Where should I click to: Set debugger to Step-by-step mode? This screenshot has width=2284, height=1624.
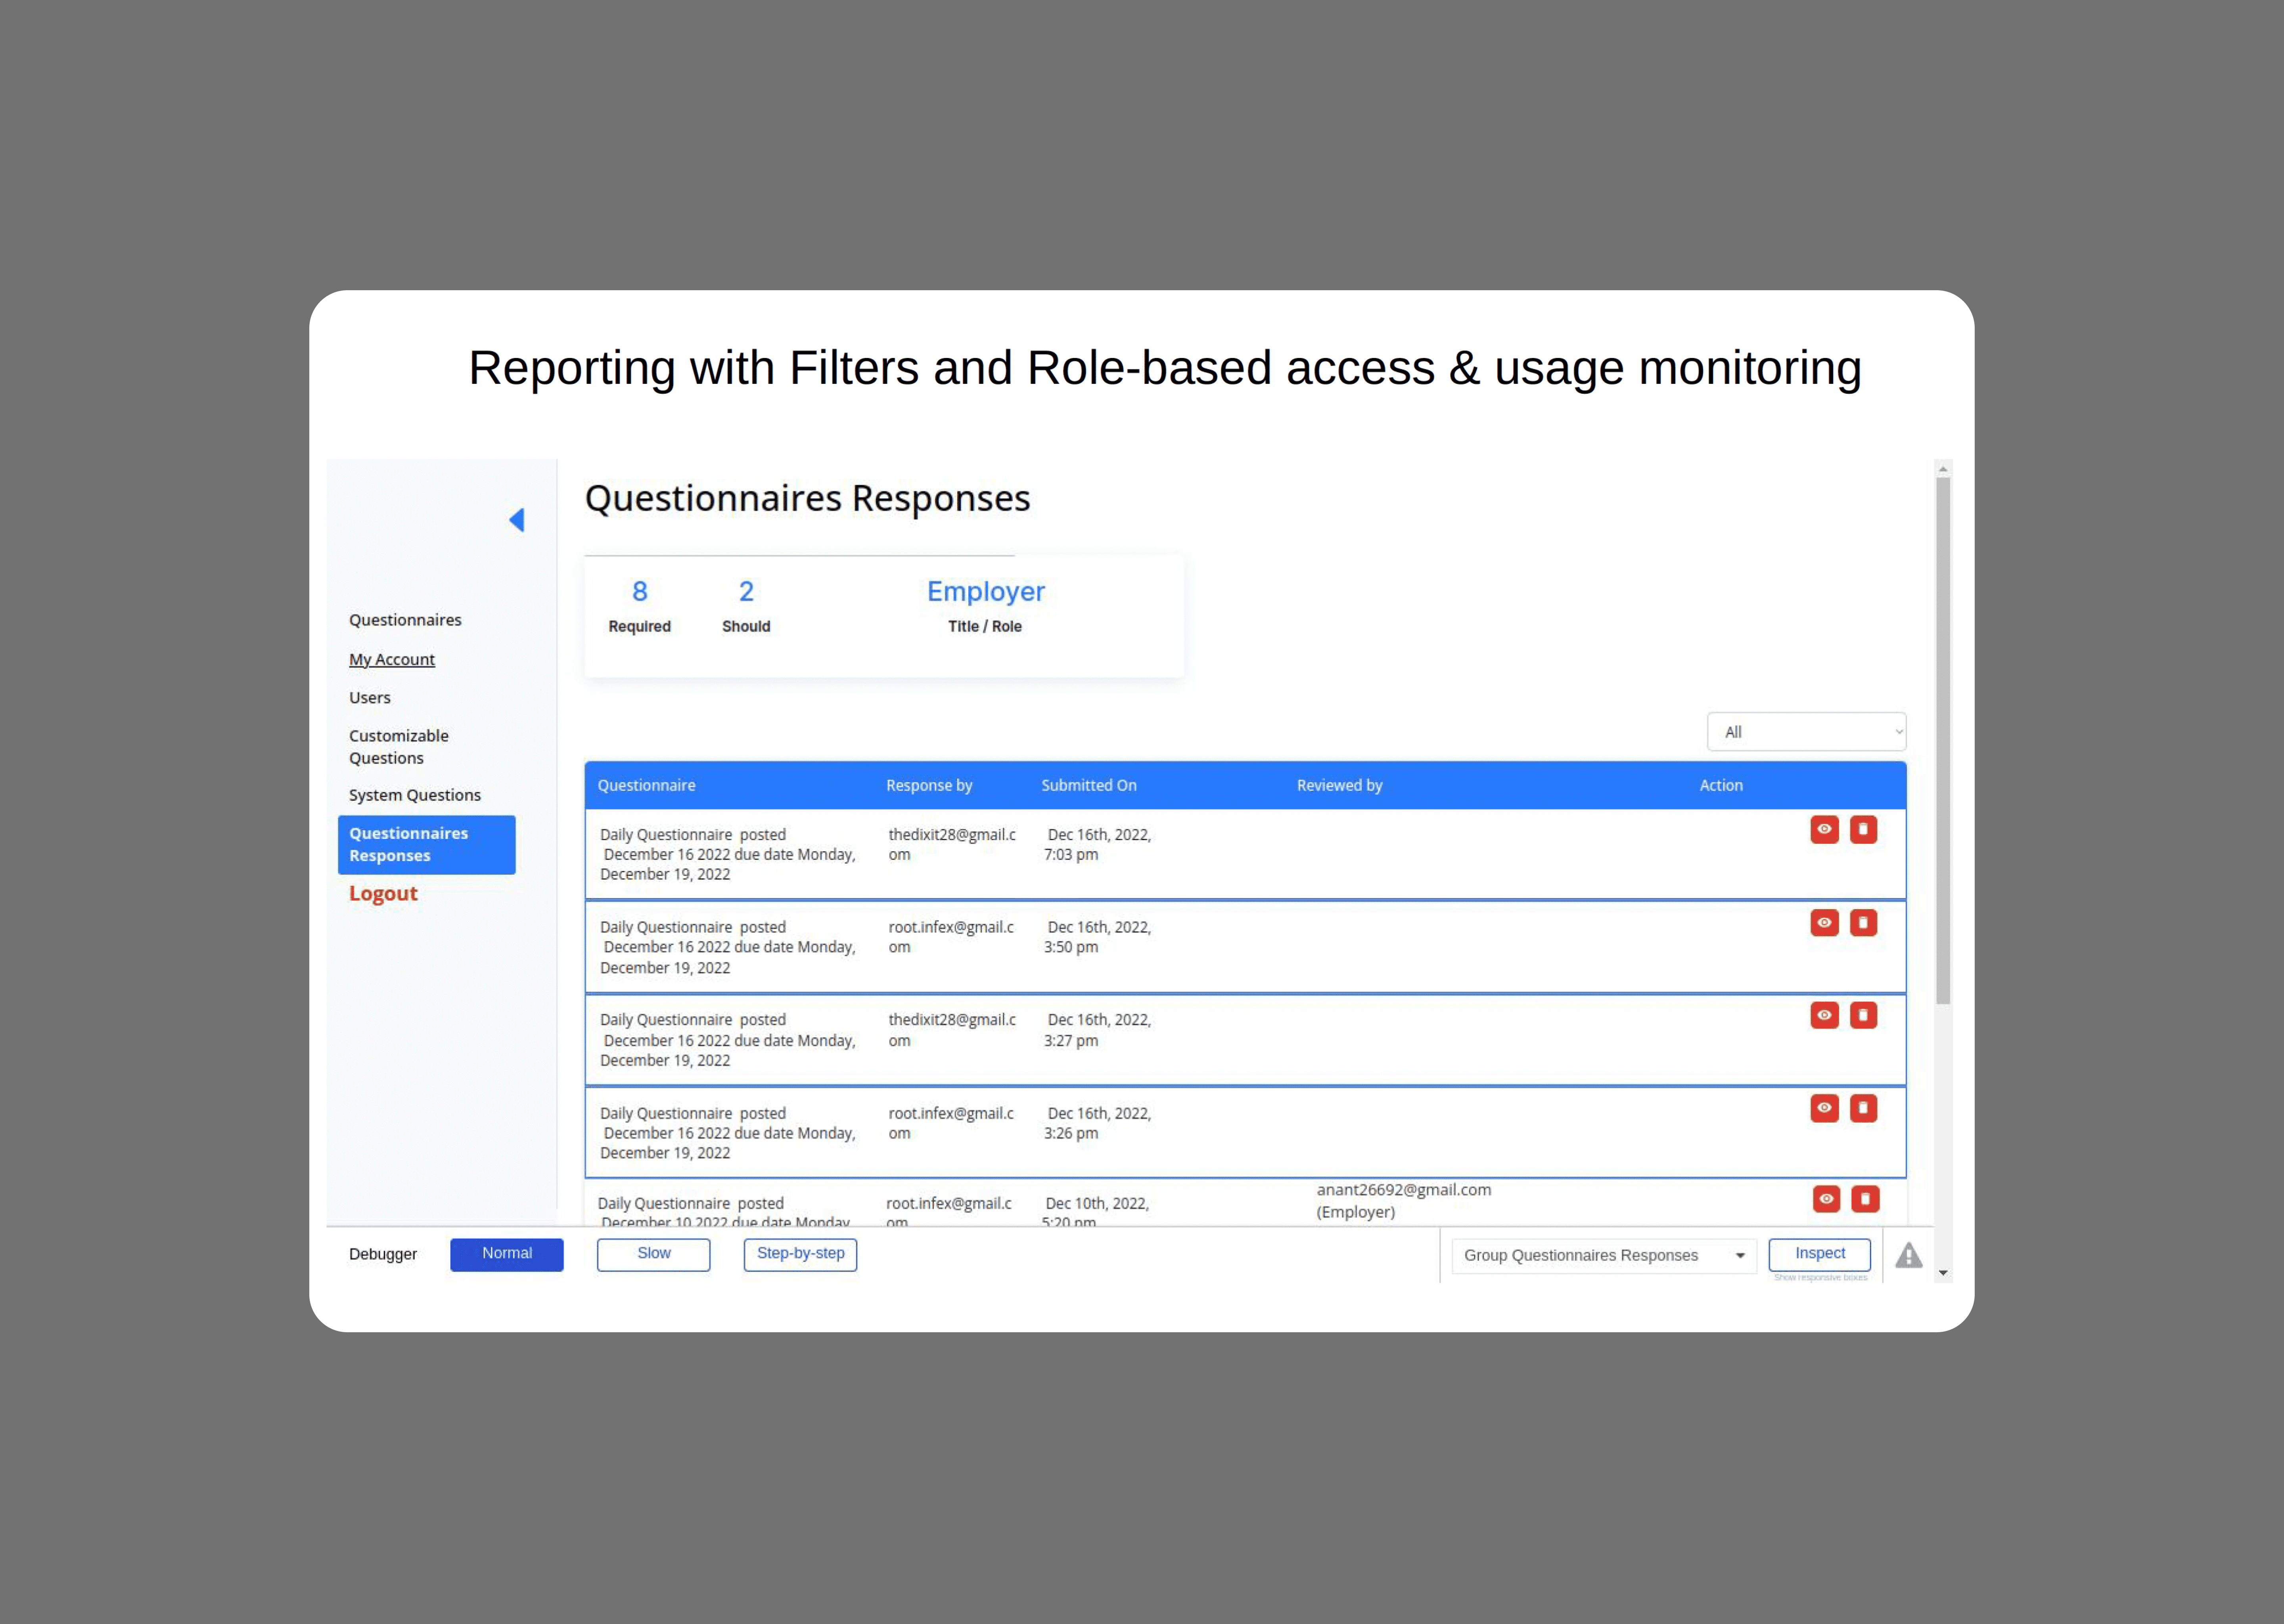[800, 1255]
